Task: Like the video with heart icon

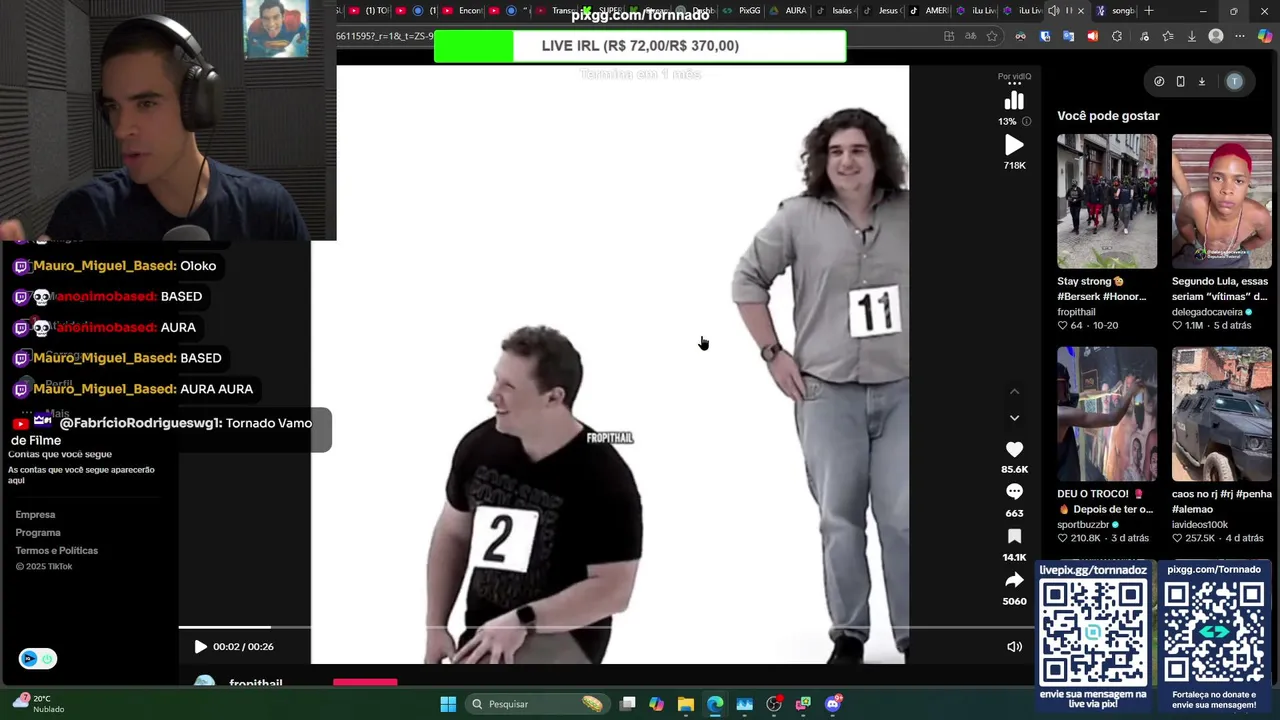Action: coord(1014,450)
